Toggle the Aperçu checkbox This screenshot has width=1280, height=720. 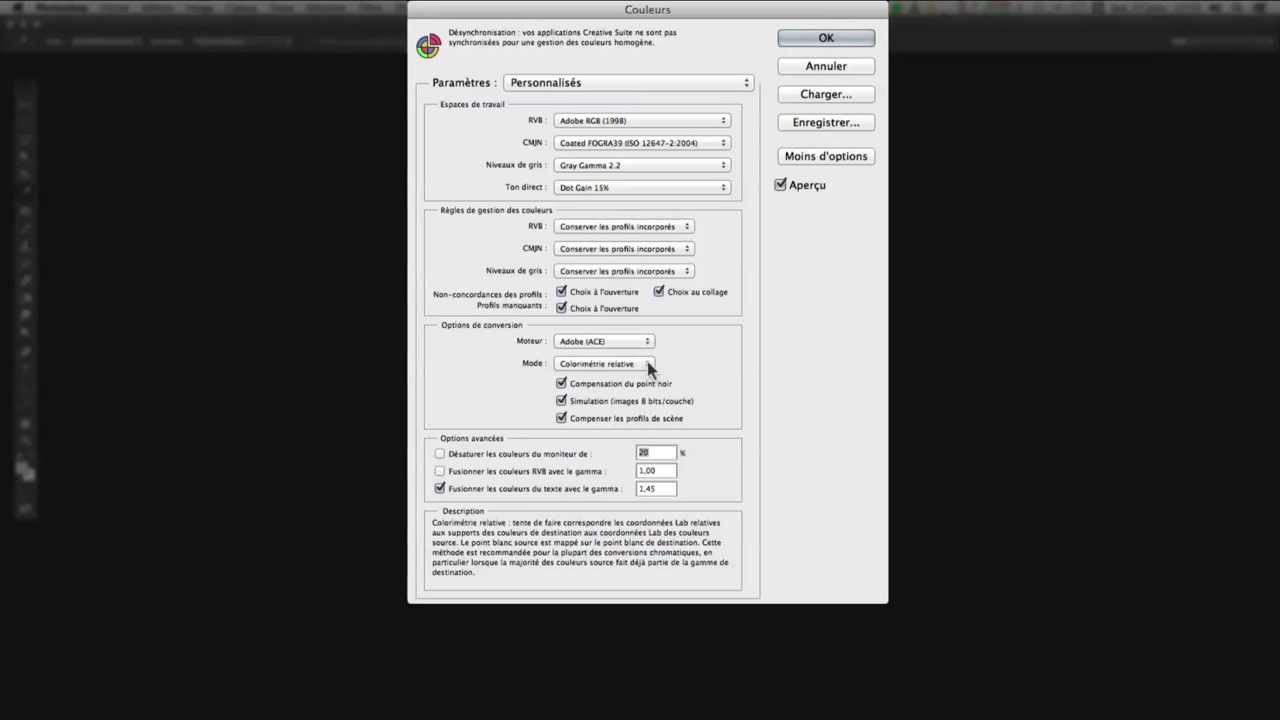(x=780, y=185)
